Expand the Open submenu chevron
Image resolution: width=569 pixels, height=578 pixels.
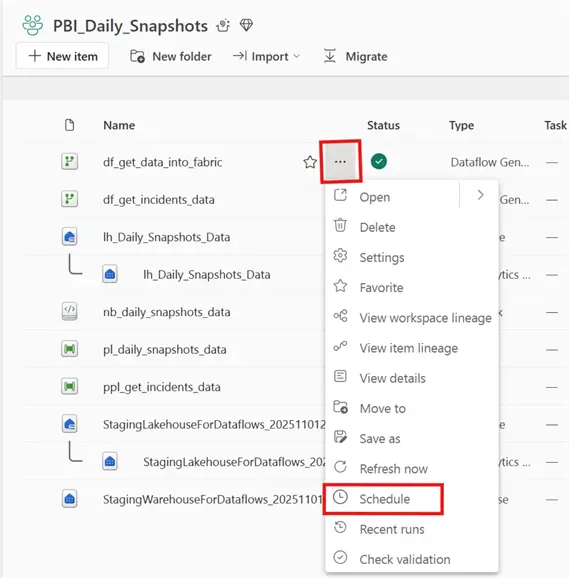480,195
